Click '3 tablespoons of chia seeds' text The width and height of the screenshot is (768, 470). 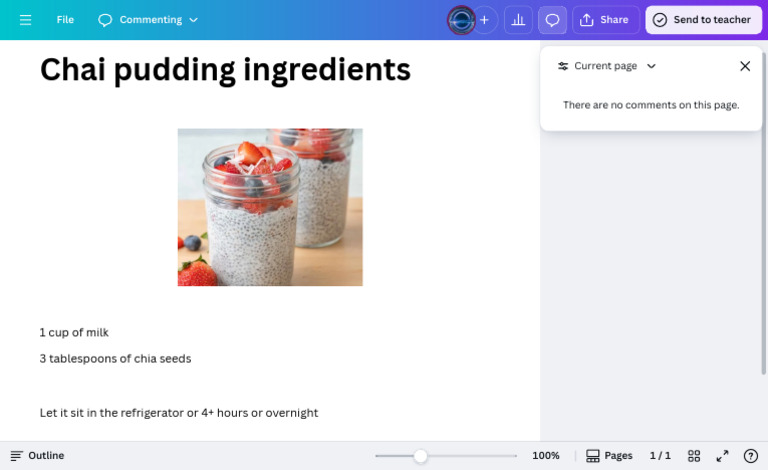pos(115,359)
